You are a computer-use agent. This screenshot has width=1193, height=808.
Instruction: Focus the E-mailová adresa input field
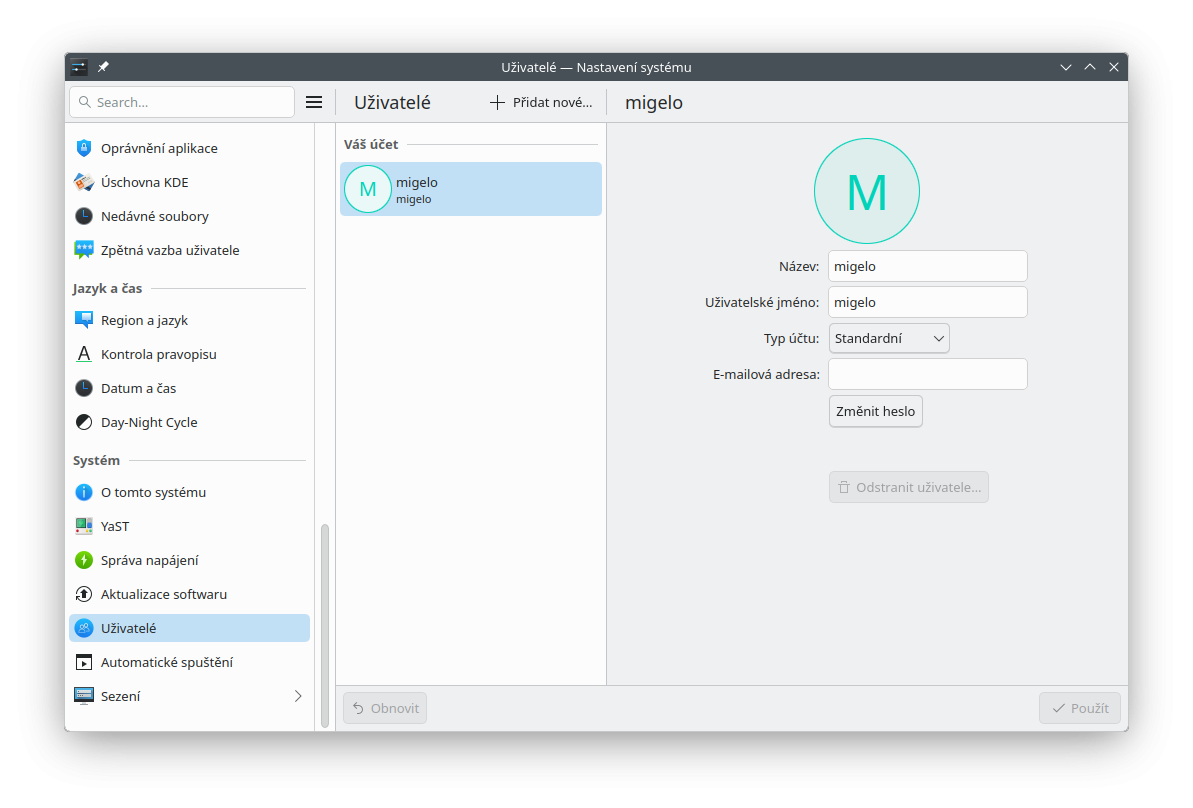click(927, 374)
